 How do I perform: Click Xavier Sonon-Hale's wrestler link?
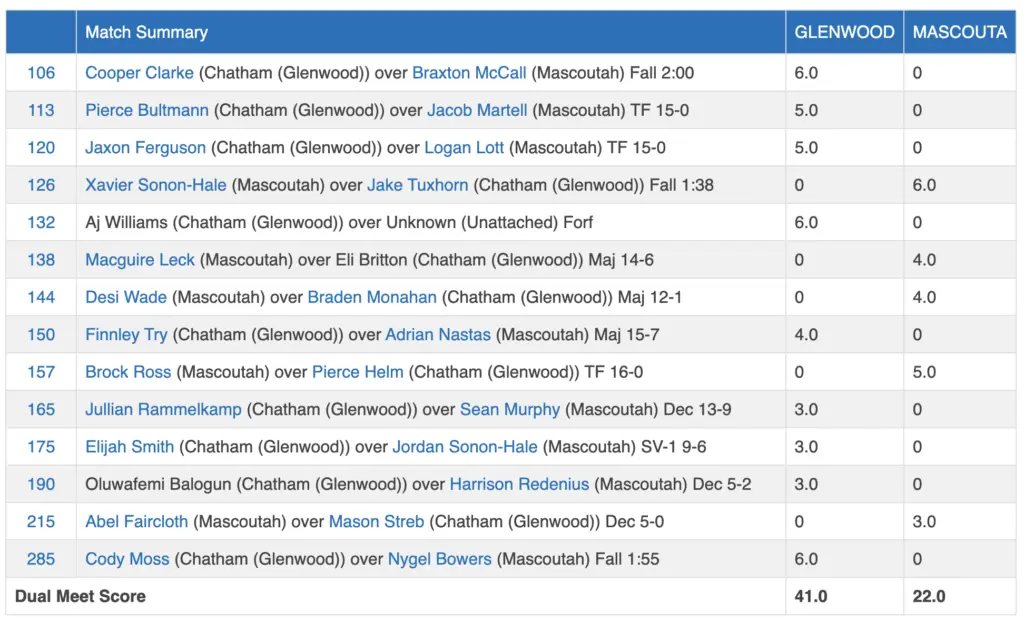click(156, 185)
